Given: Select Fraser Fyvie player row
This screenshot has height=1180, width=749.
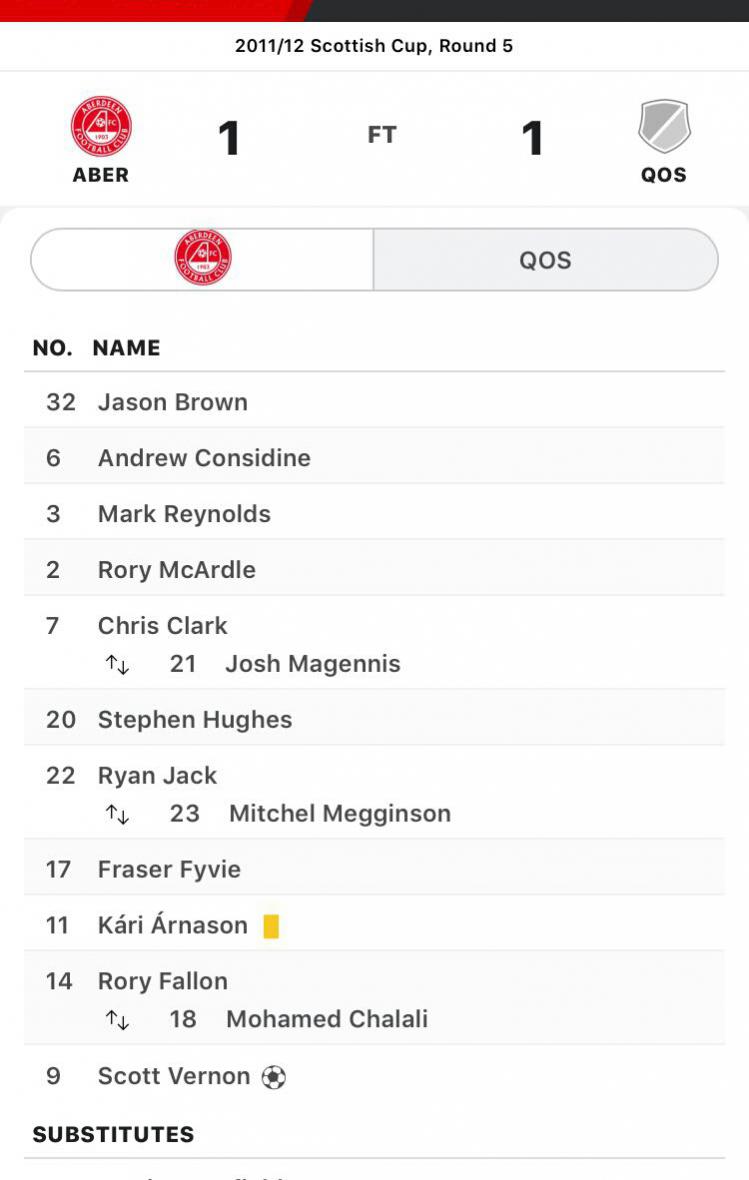Looking at the screenshot, I should pos(374,868).
